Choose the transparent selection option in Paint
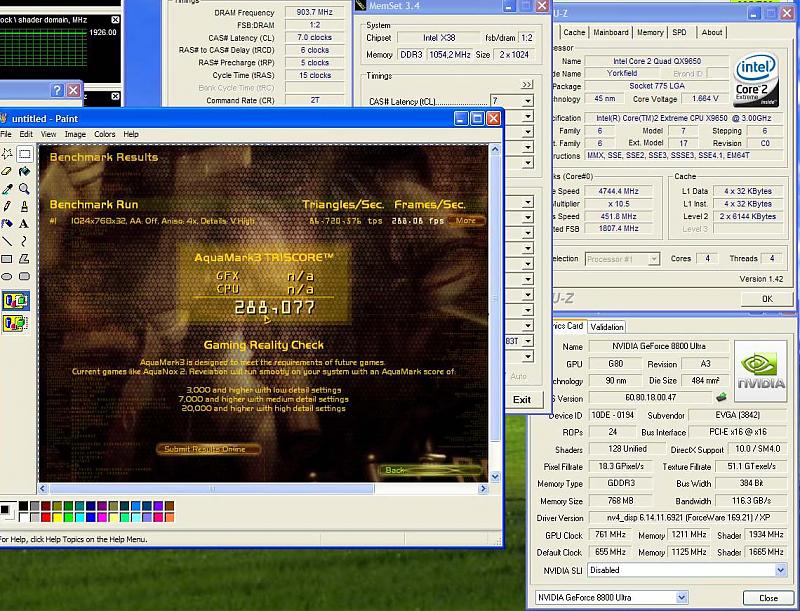800x611 pixels. (16, 323)
